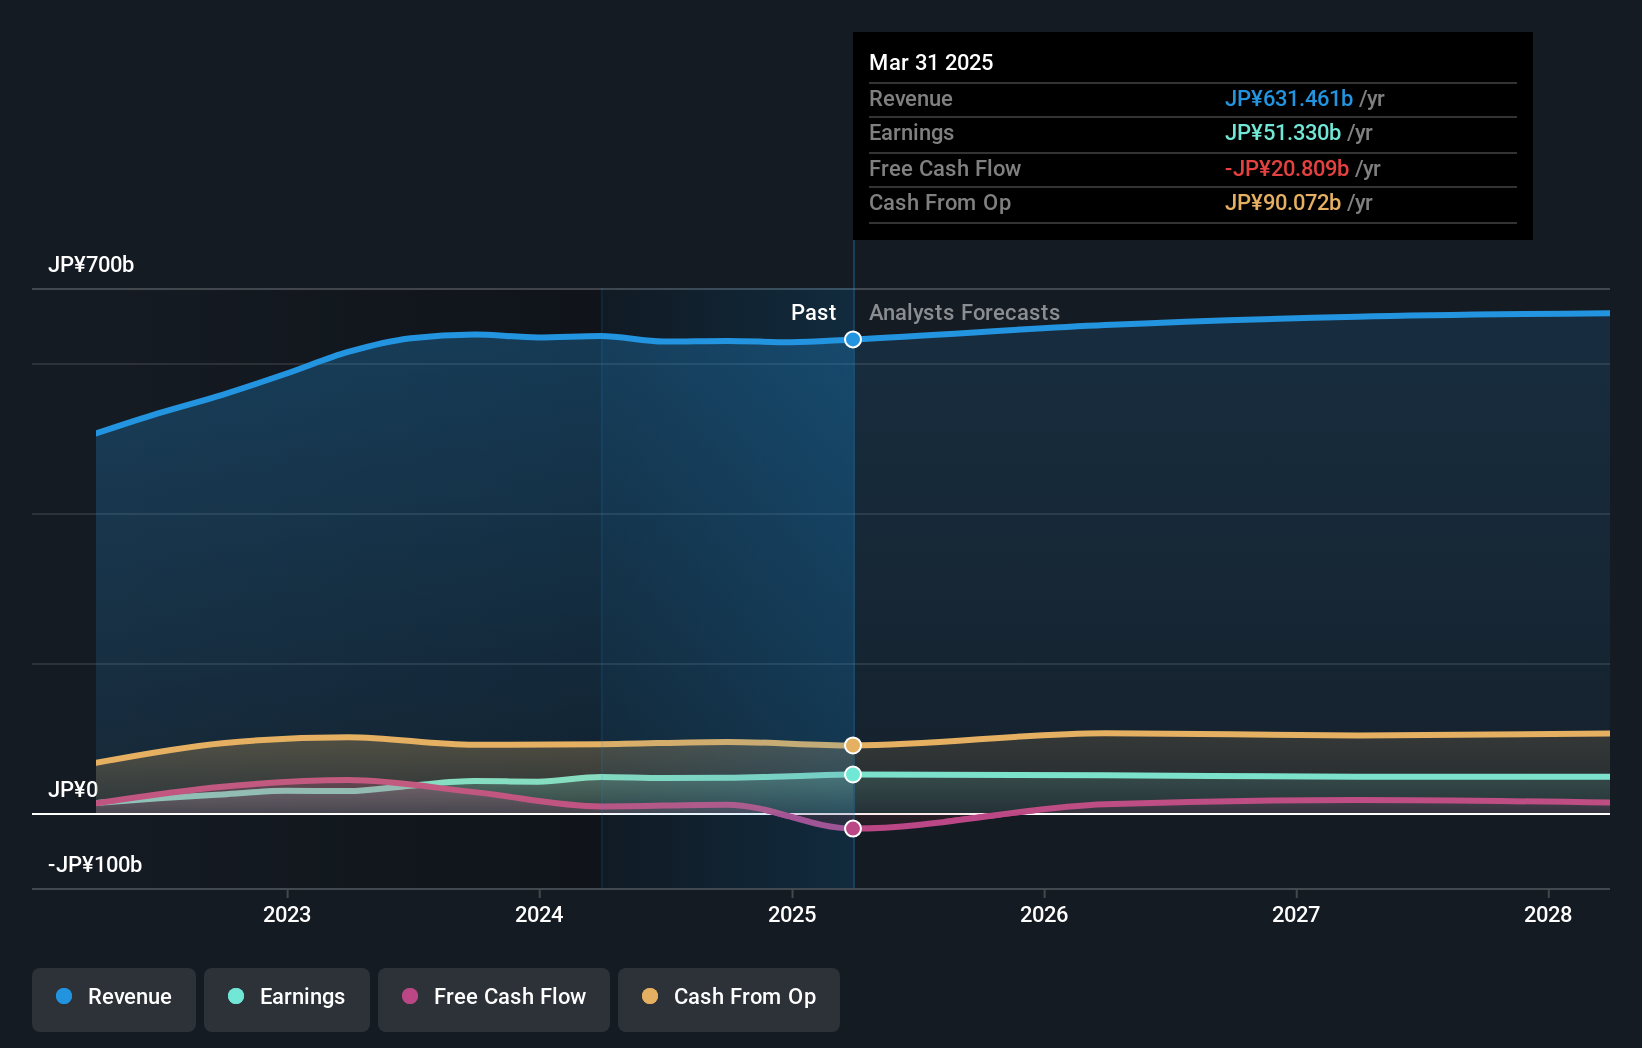Click the Earnings teal data point marker

click(x=853, y=774)
